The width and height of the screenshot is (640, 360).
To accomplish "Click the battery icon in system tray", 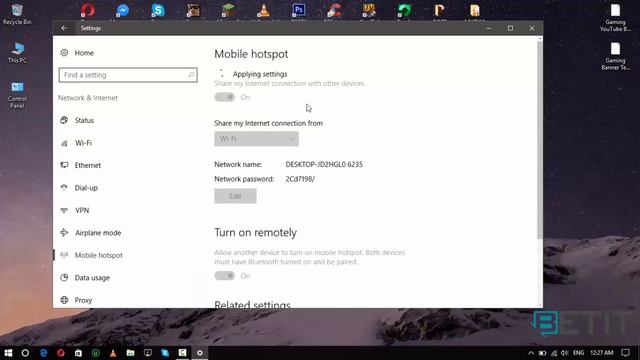I will 542,353.
